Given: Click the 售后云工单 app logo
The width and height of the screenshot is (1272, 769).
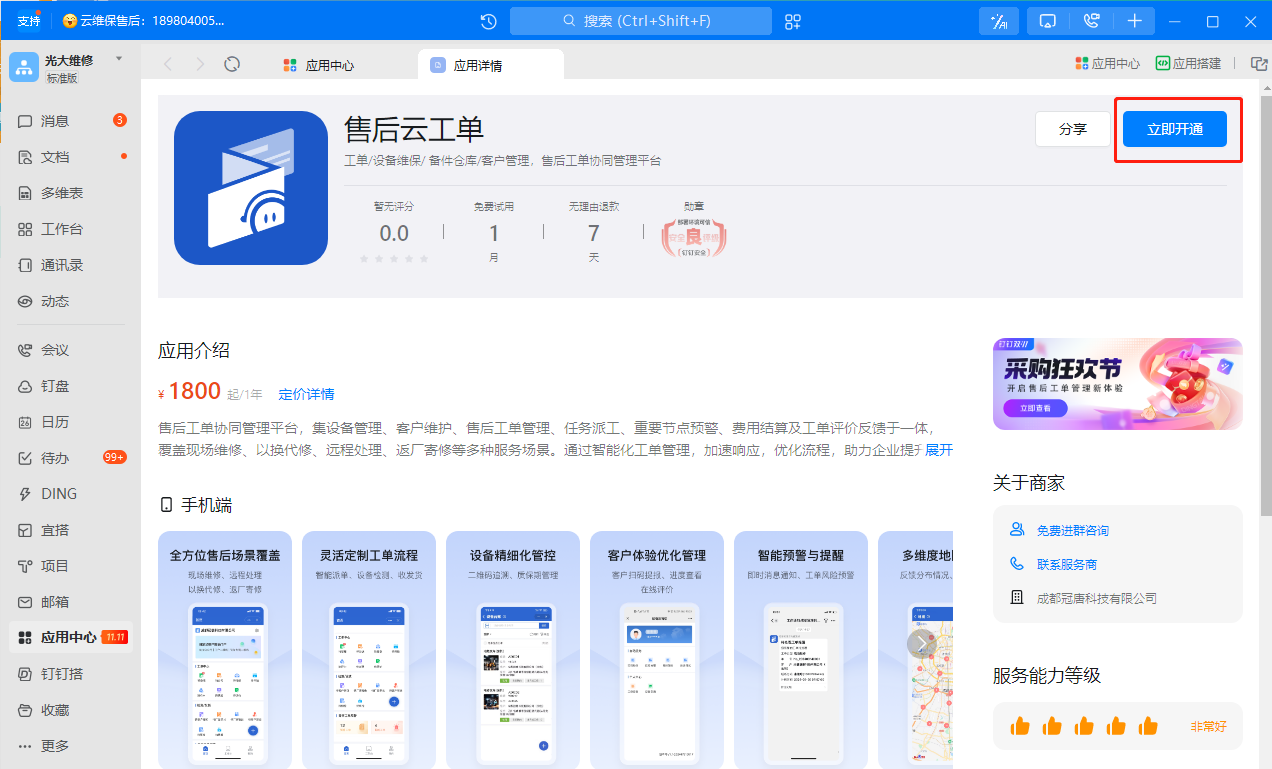Looking at the screenshot, I should tap(251, 188).
